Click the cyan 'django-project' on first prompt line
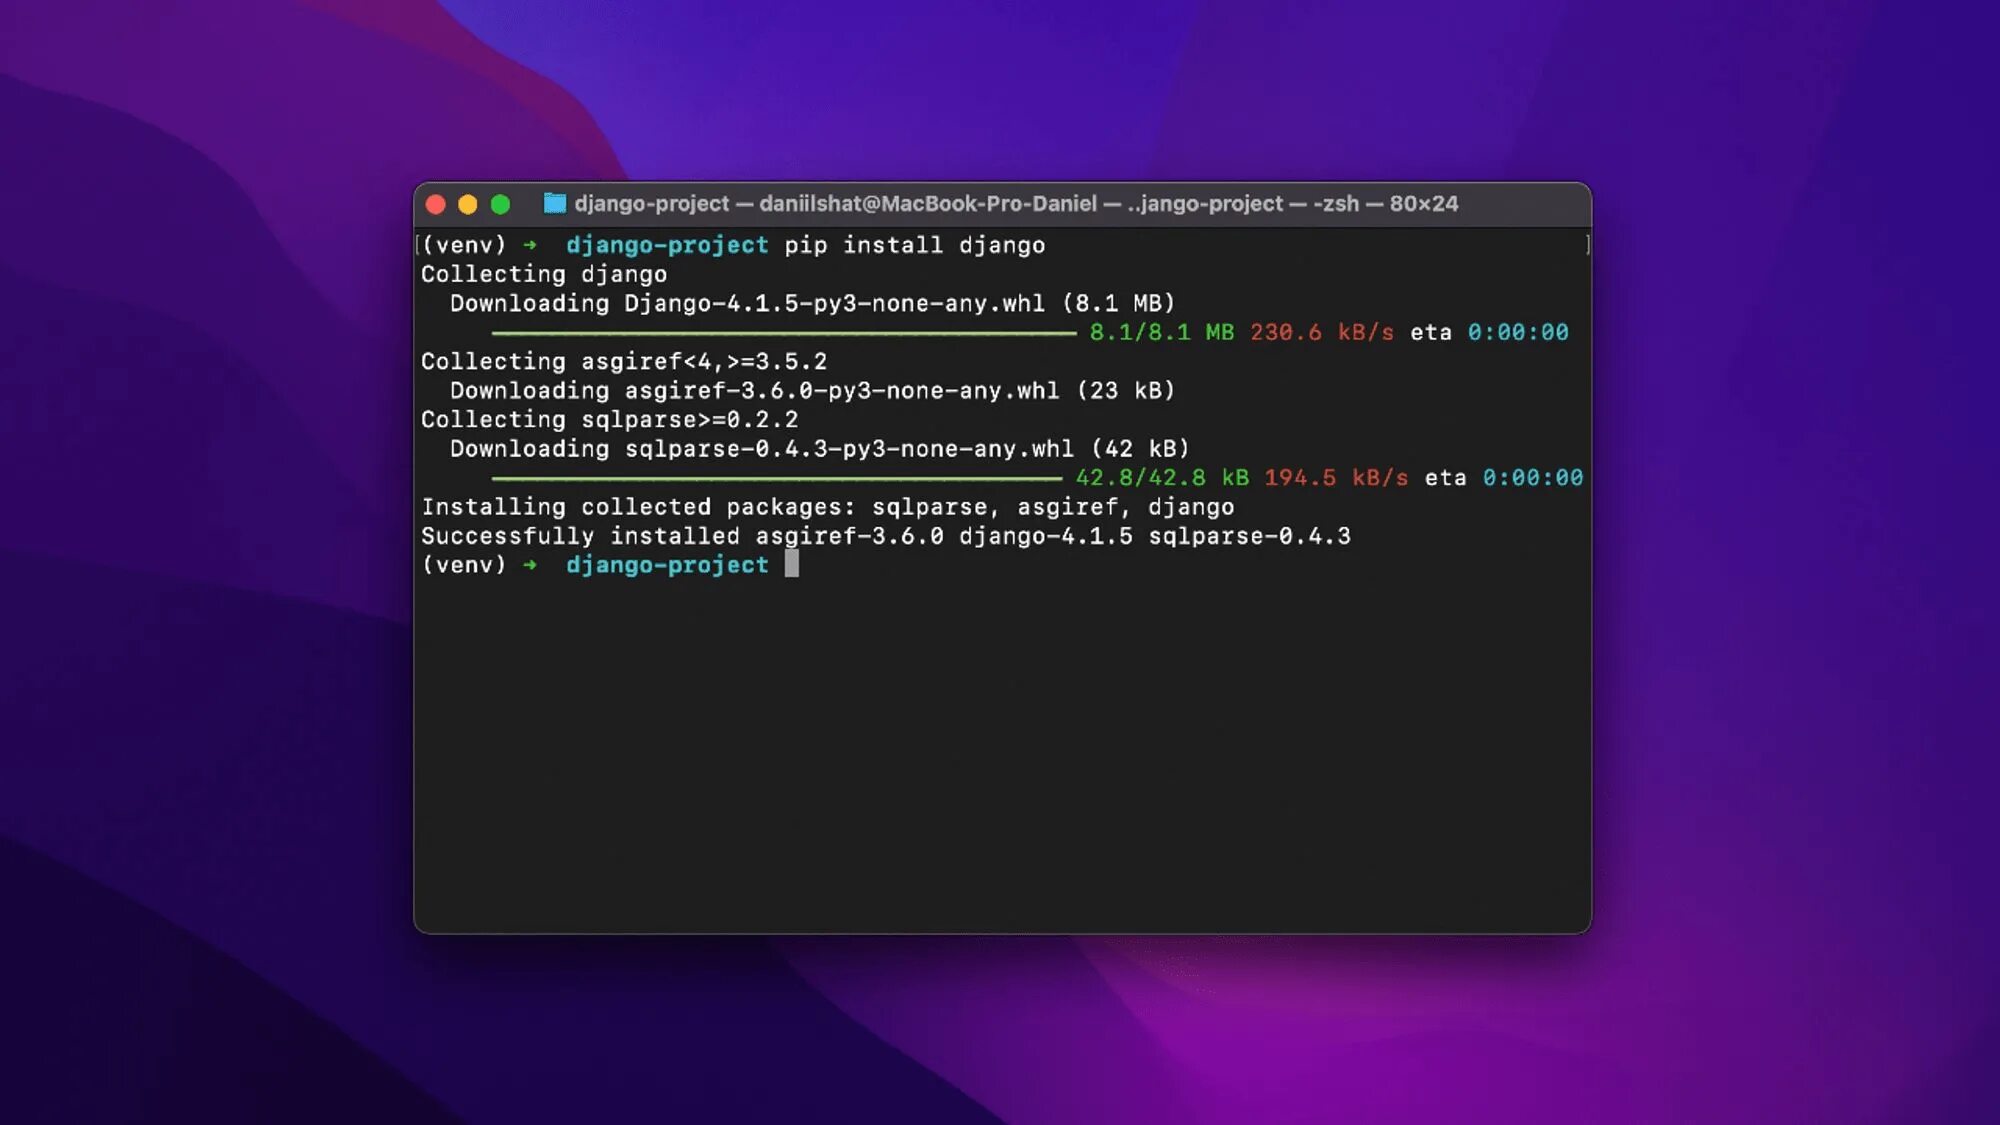Screen dimensions: 2000x1125 (x=667, y=245)
